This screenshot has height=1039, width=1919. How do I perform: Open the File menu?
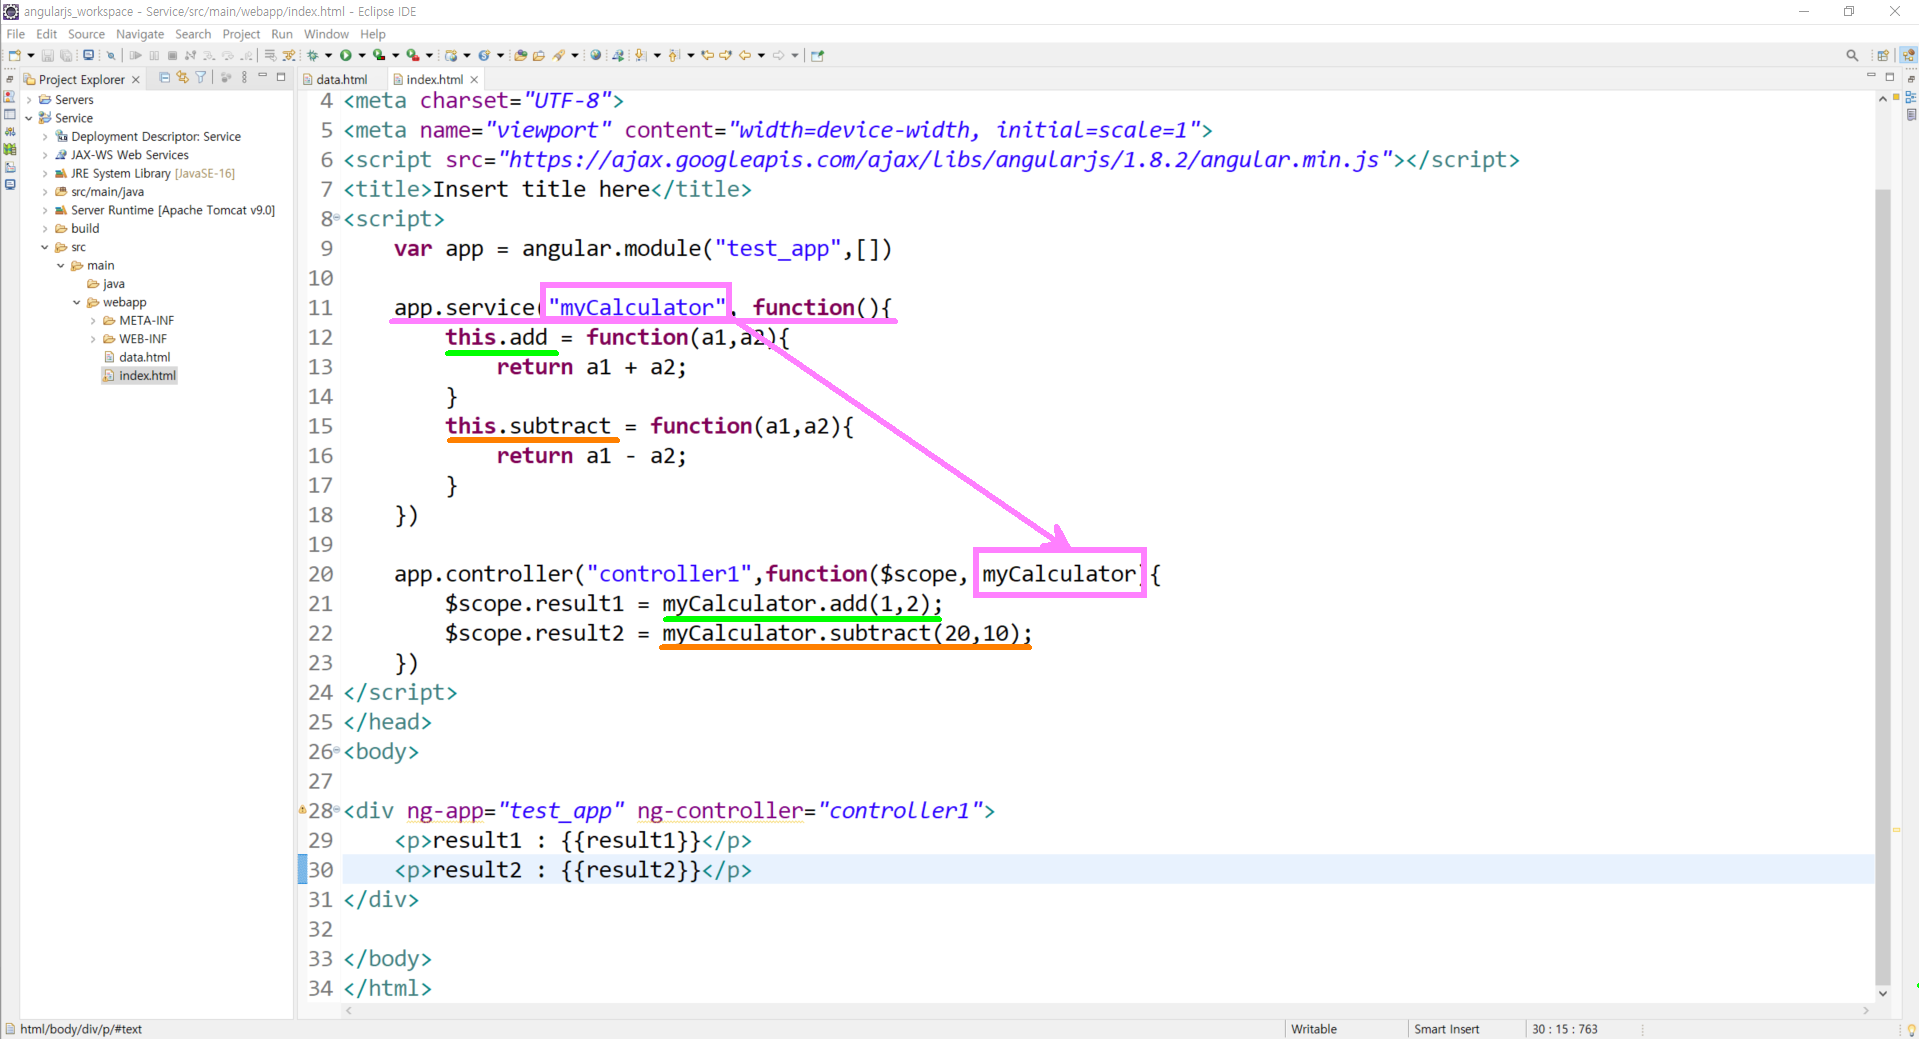pyautogui.click(x=16, y=34)
